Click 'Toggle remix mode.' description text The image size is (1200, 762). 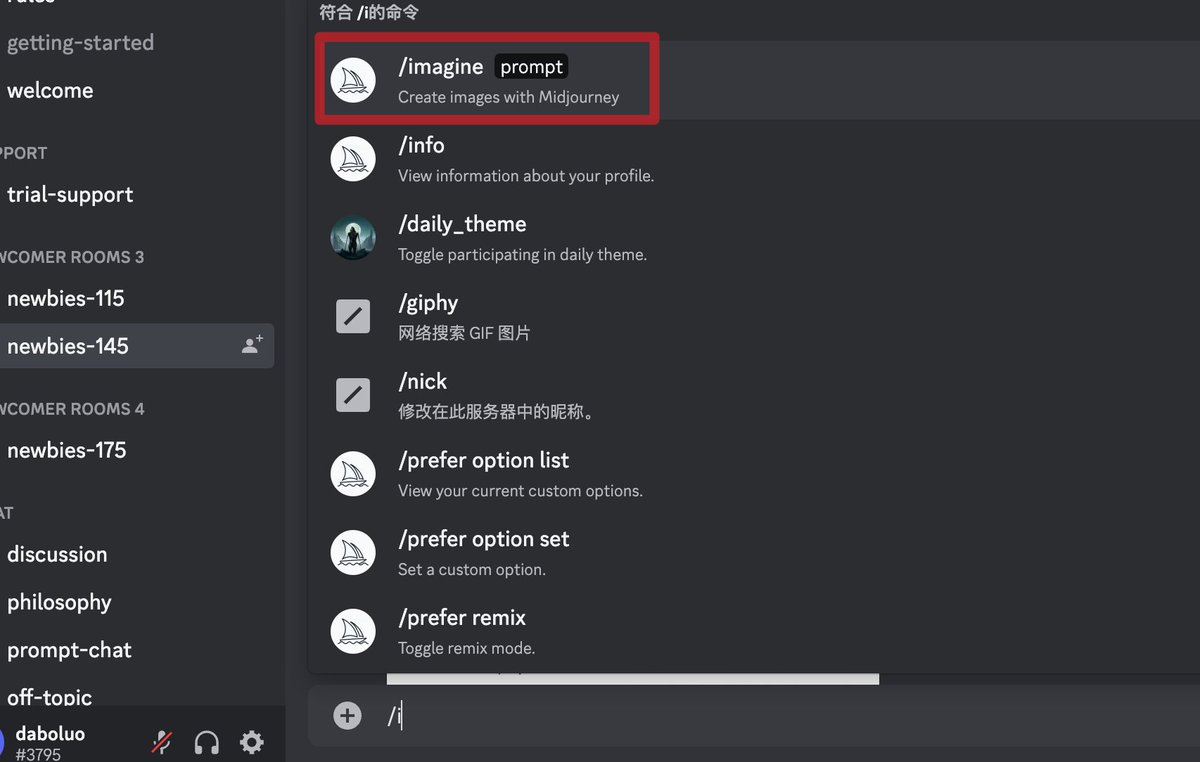coord(466,648)
